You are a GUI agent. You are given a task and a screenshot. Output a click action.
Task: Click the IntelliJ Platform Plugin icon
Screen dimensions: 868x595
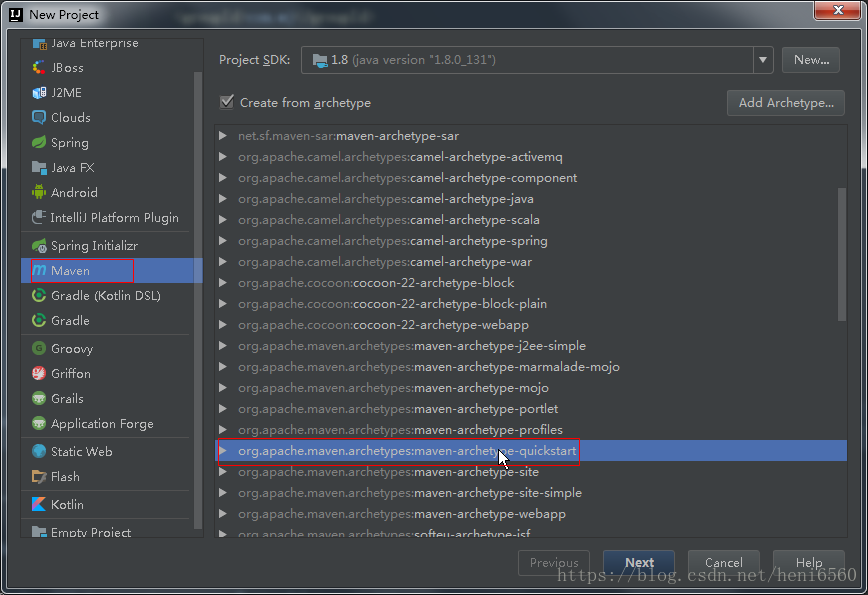(39, 218)
